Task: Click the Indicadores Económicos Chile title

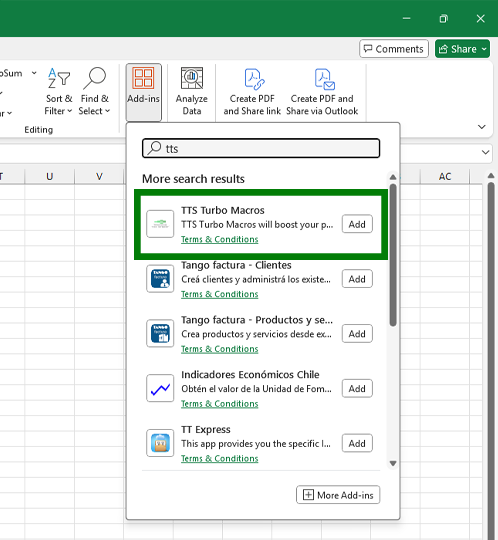Action: 250,374
